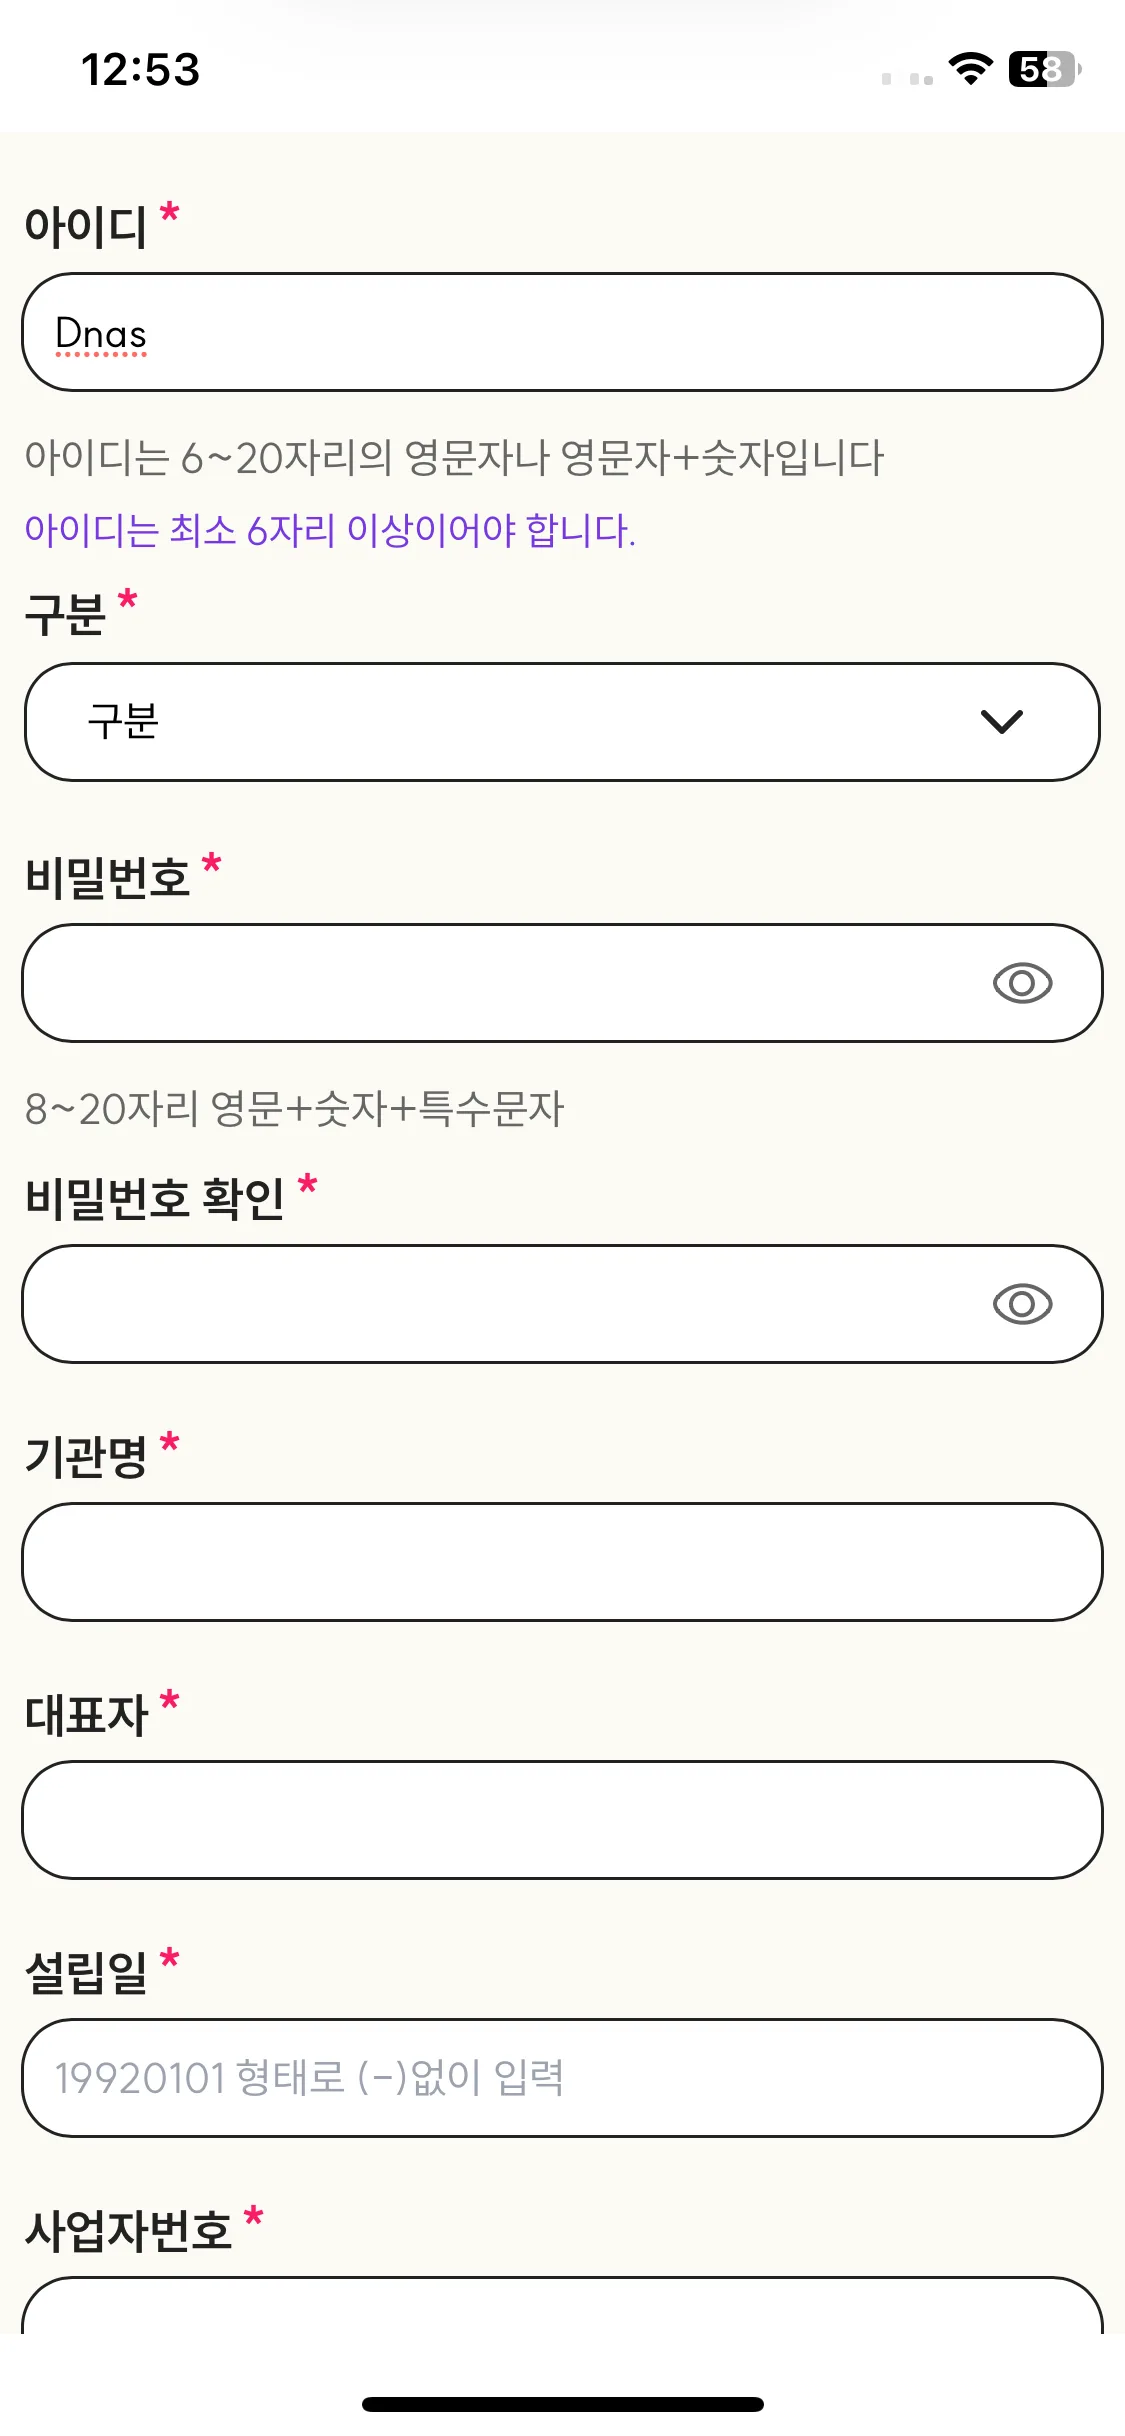1125x2436 pixels.
Task: Tap the chevron arrow in 구분 selector
Action: click(1001, 722)
